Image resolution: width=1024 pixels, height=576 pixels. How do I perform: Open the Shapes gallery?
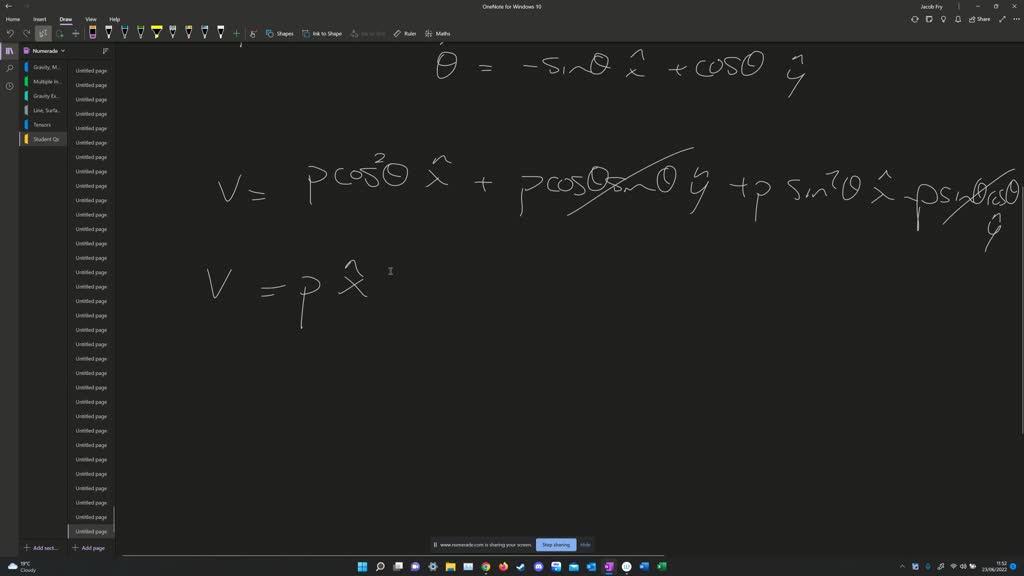pyautogui.click(x=280, y=33)
